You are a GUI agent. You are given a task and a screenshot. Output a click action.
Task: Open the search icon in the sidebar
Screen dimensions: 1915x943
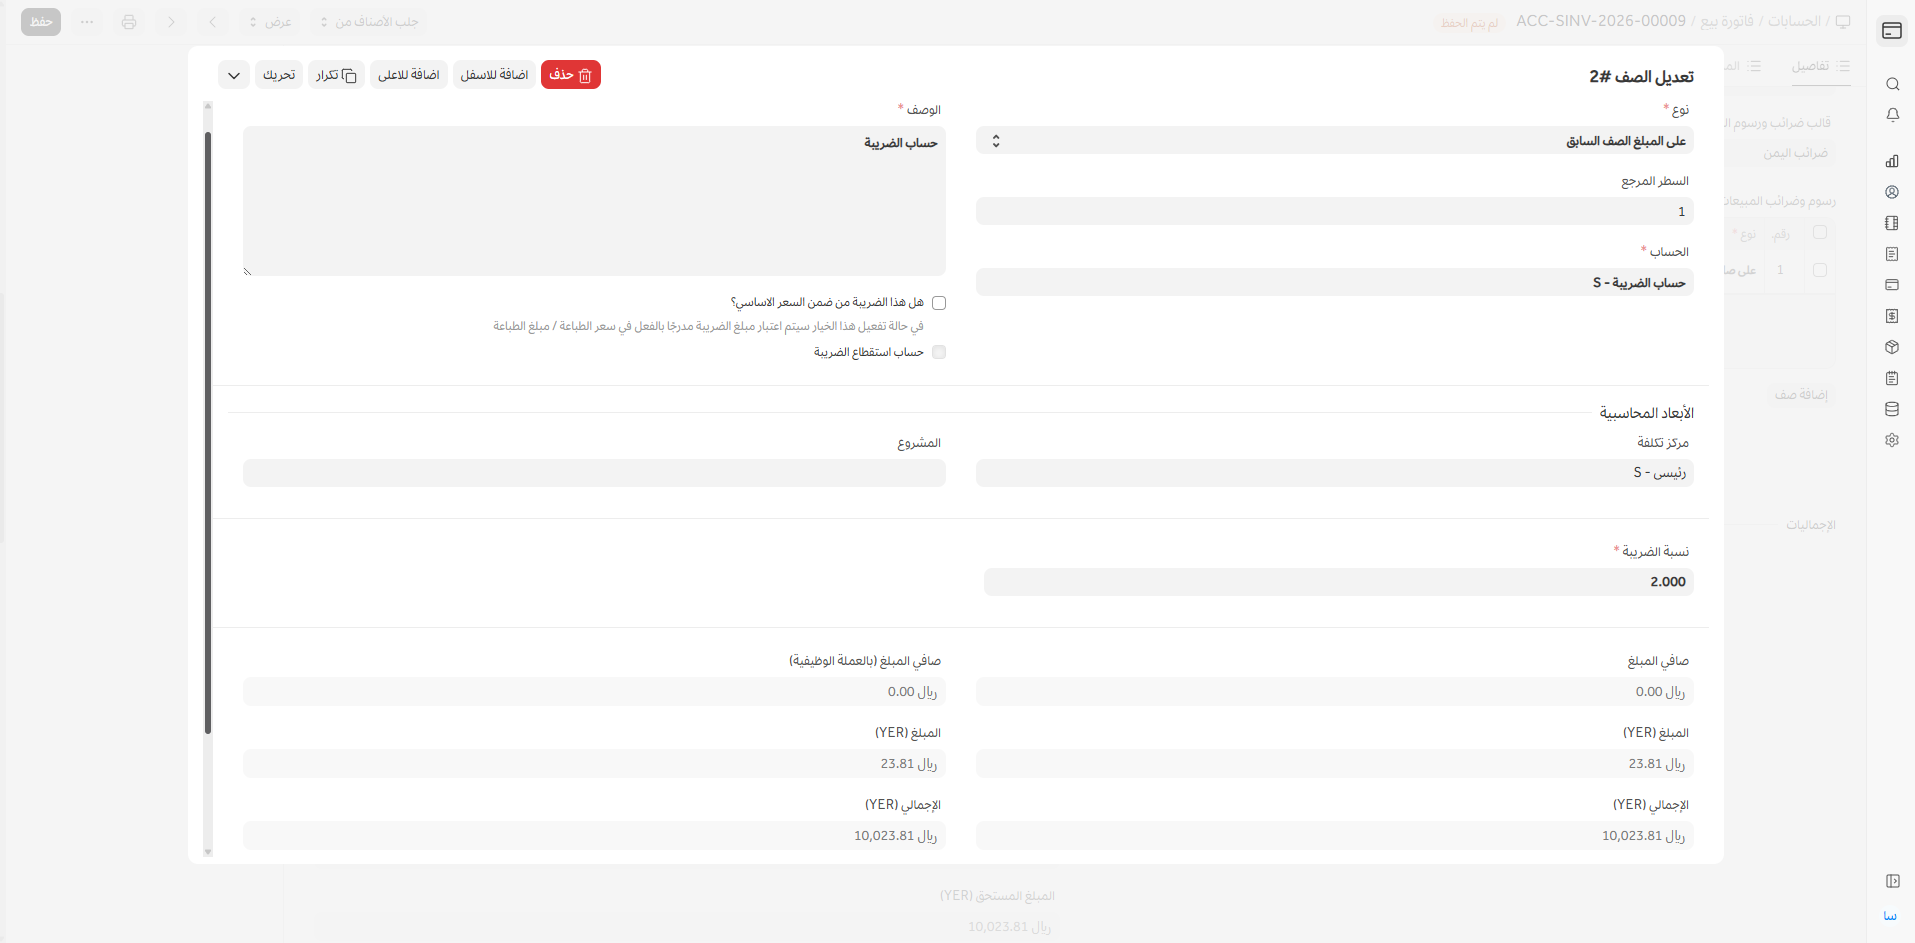point(1892,84)
